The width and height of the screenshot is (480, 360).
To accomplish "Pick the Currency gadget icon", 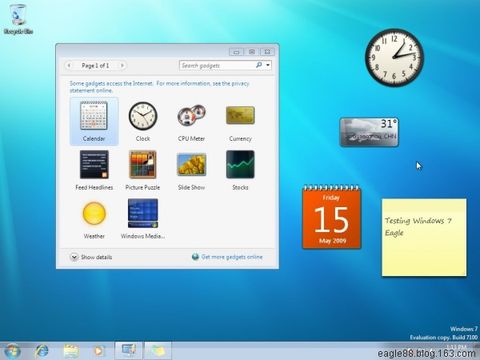I will tap(240, 115).
